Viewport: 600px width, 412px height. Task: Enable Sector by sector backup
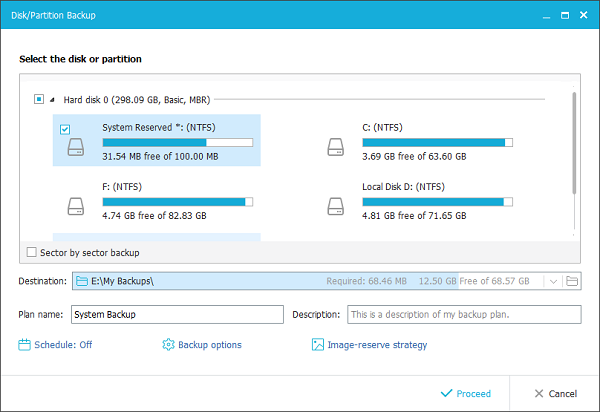coord(32,252)
